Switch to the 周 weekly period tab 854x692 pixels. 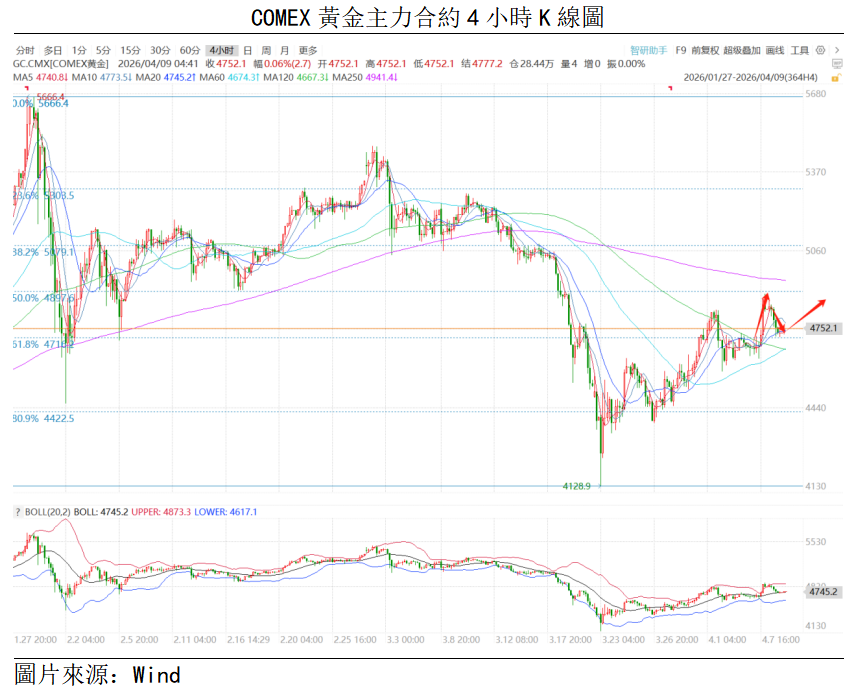coord(266,50)
